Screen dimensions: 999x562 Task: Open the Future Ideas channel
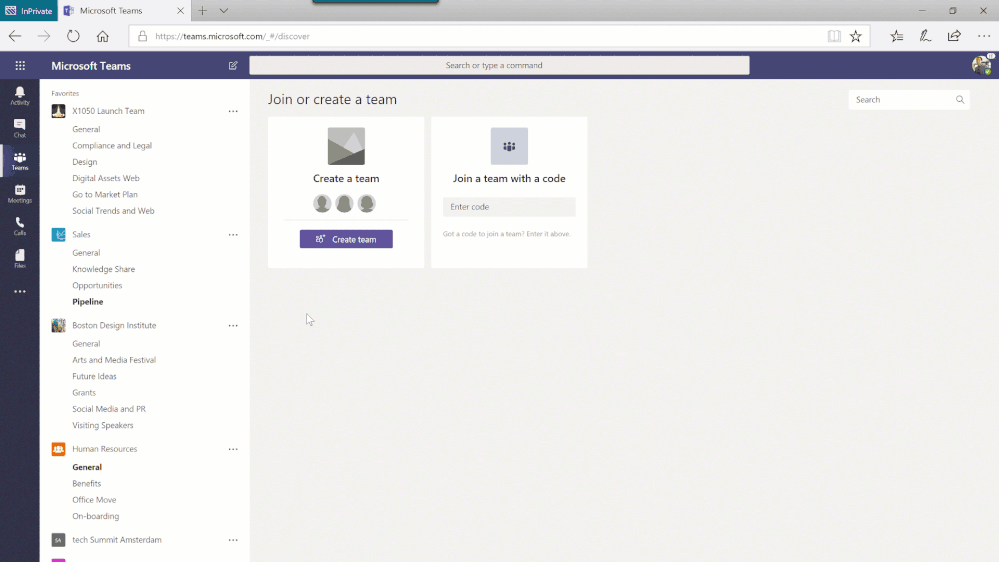pos(94,376)
